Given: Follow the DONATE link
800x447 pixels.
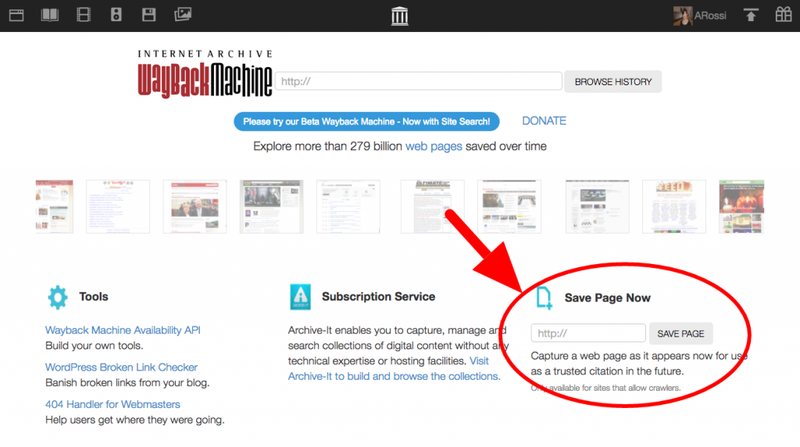Looking at the screenshot, I should pyautogui.click(x=544, y=121).
